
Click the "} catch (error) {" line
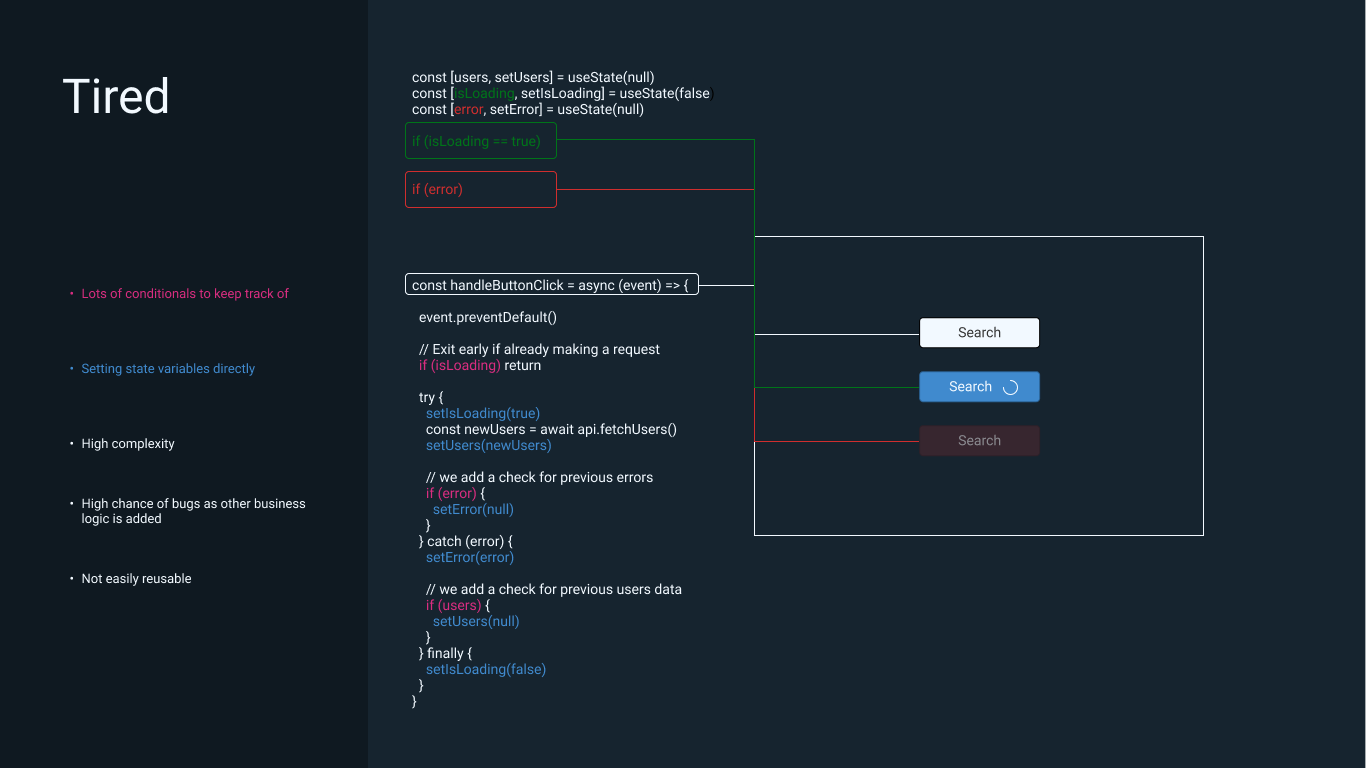[x=466, y=541]
